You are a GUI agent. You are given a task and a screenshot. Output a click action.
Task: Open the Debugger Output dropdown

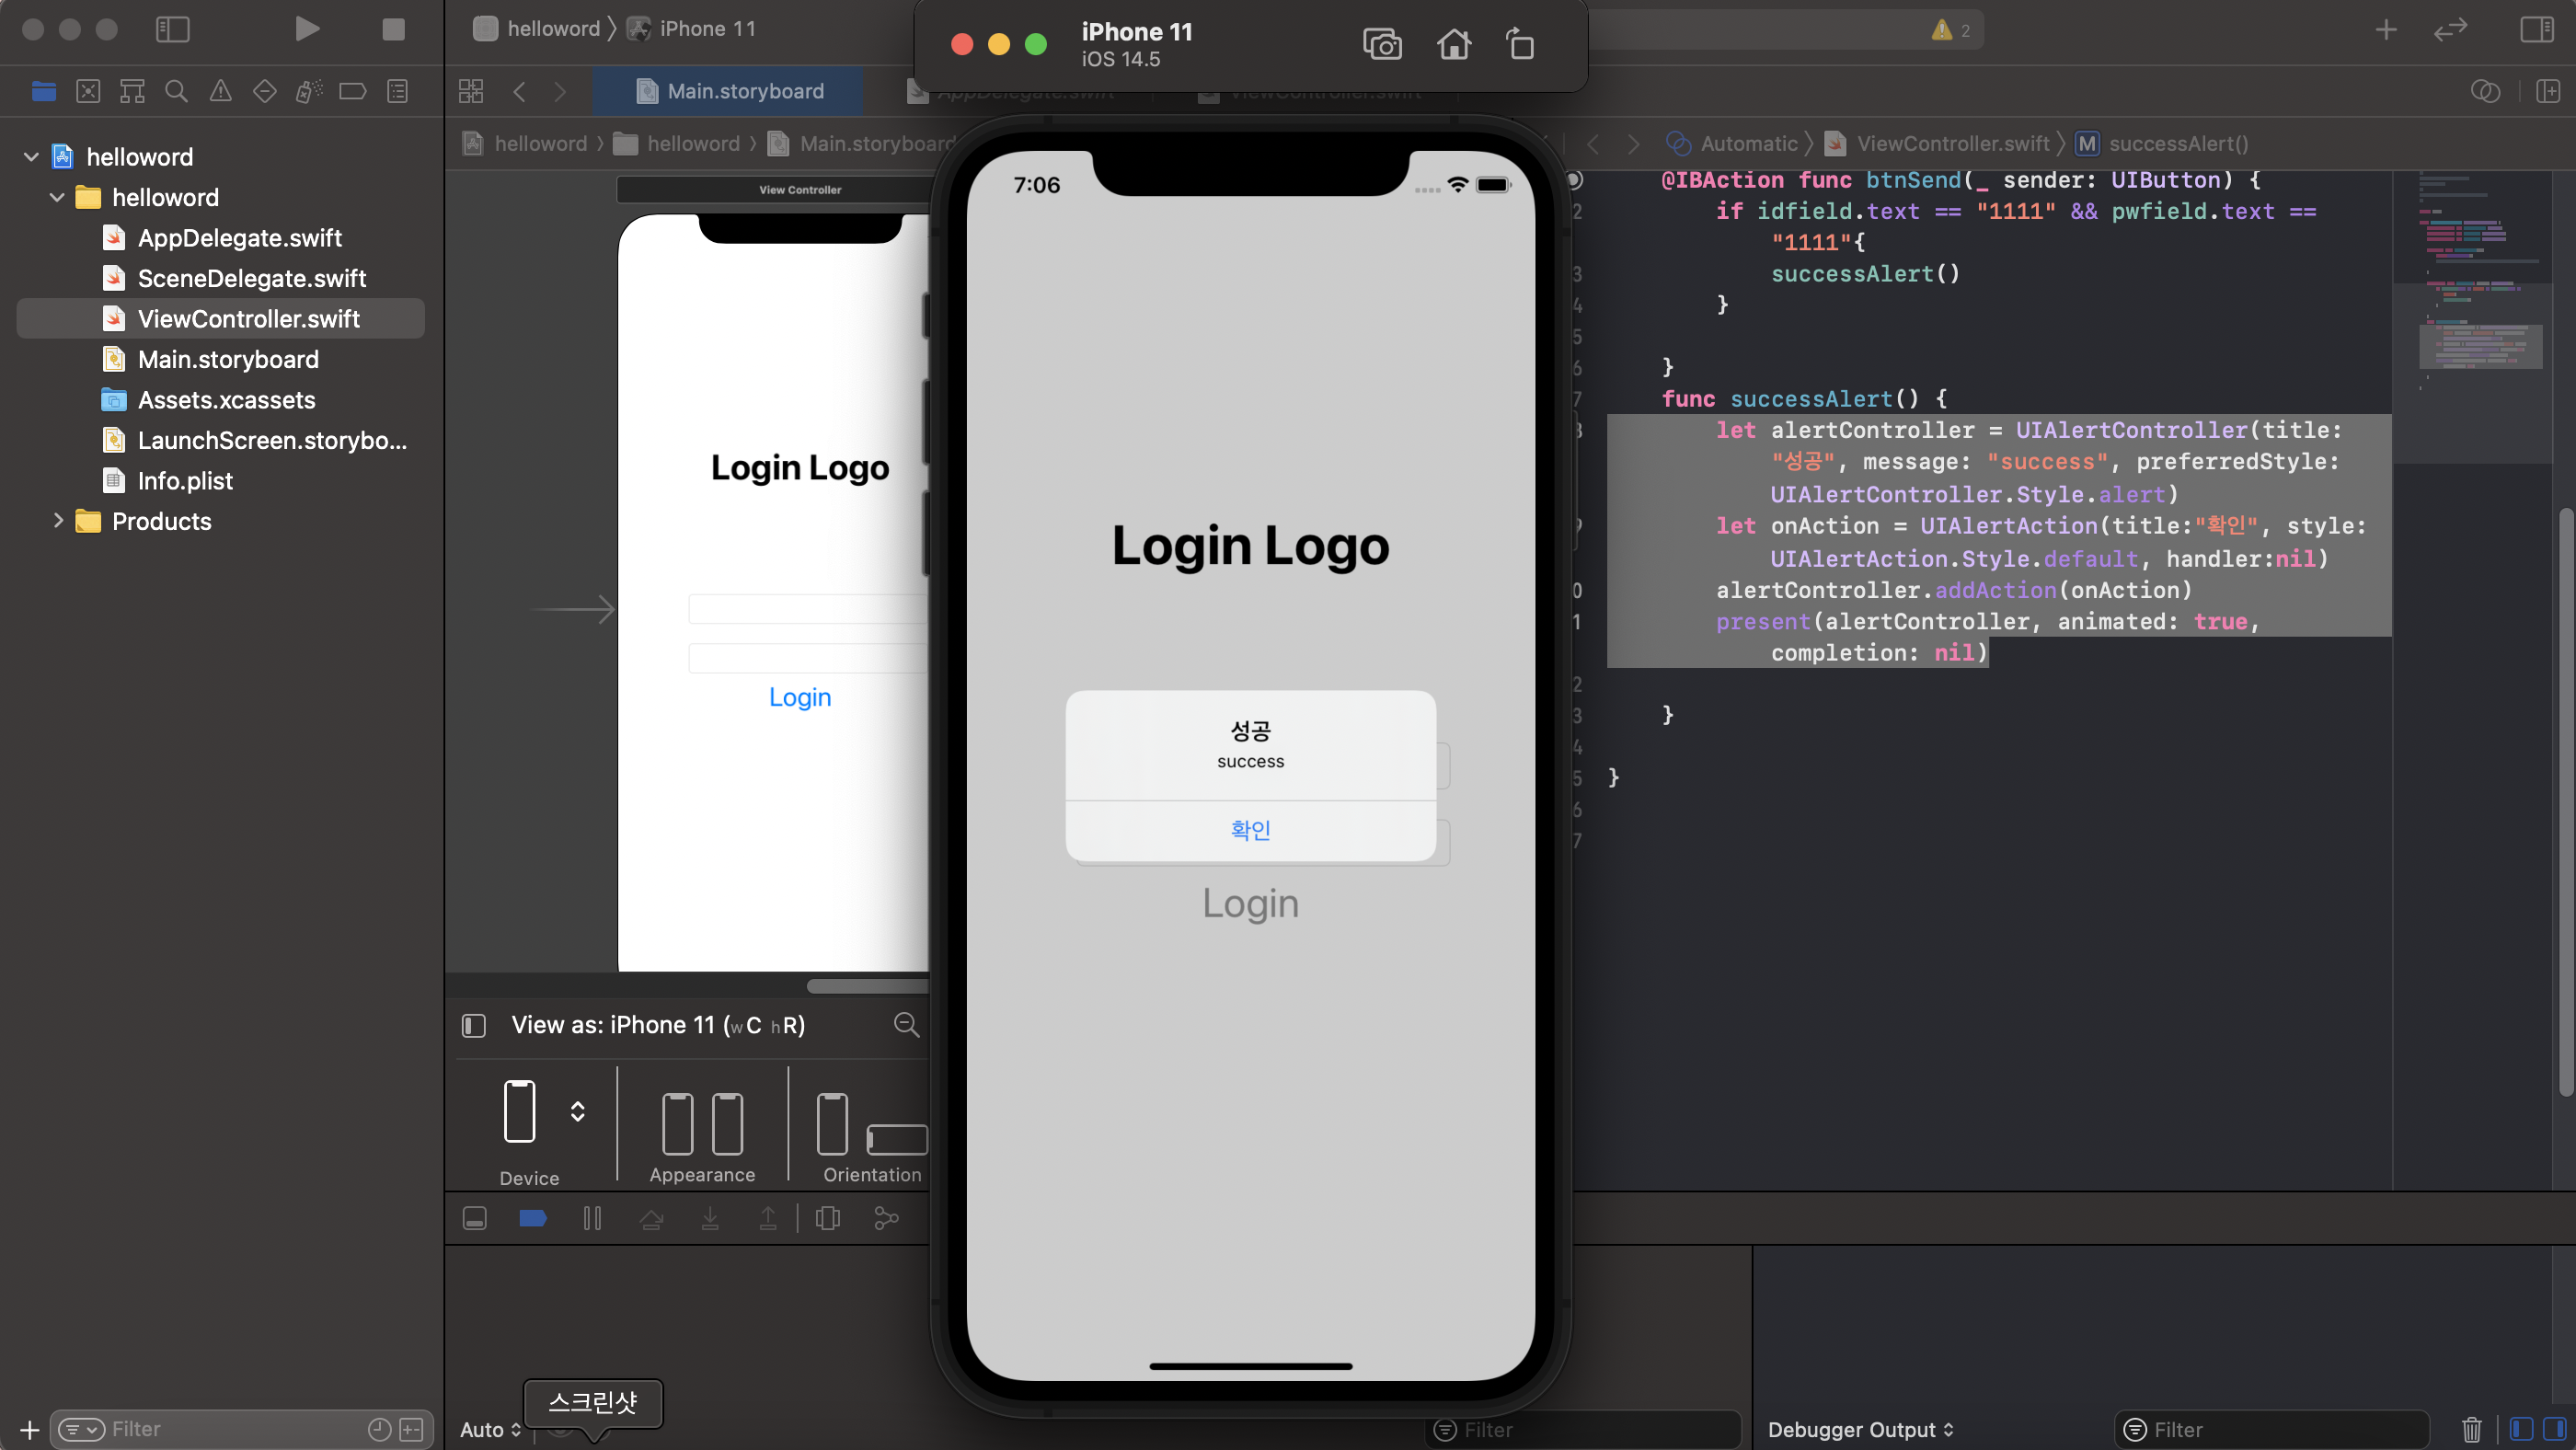coord(1859,1429)
